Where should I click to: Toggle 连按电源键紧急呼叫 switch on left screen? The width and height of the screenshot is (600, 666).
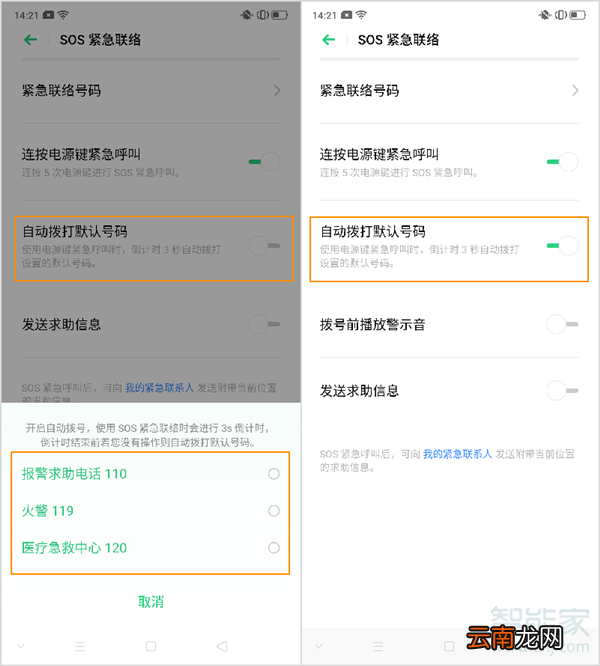[265, 162]
